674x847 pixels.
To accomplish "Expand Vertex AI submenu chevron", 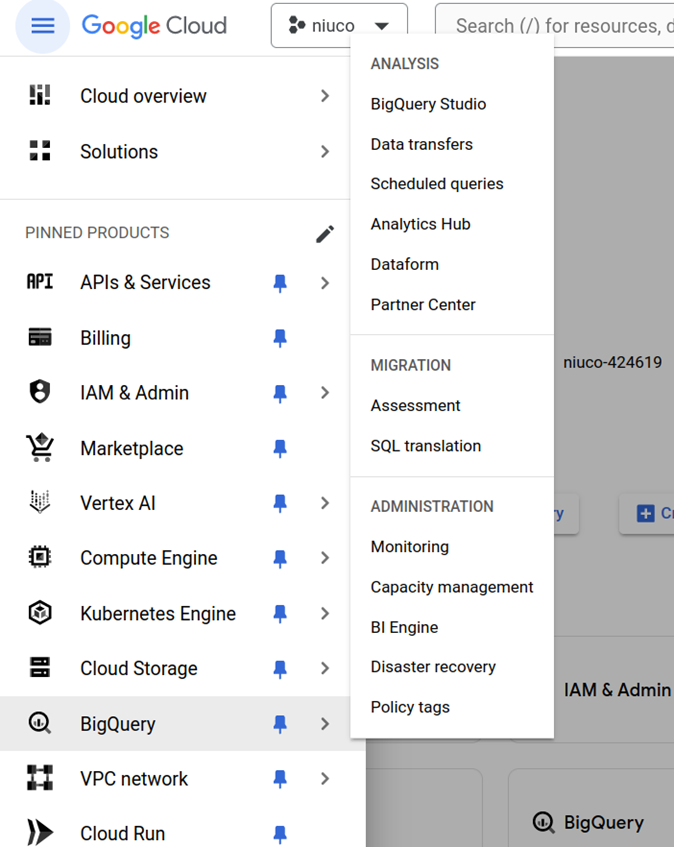I will pyautogui.click(x=325, y=503).
